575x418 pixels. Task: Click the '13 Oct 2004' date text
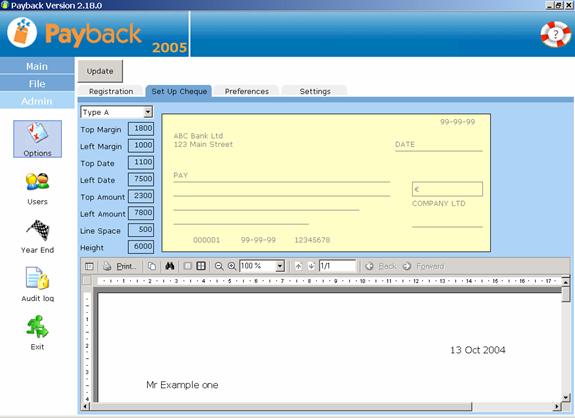click(477, 350)
